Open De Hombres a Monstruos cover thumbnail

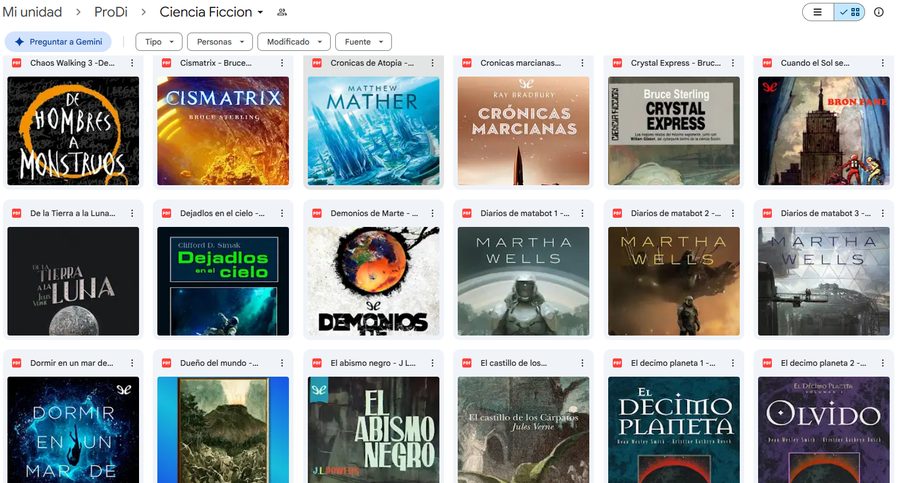73,131
